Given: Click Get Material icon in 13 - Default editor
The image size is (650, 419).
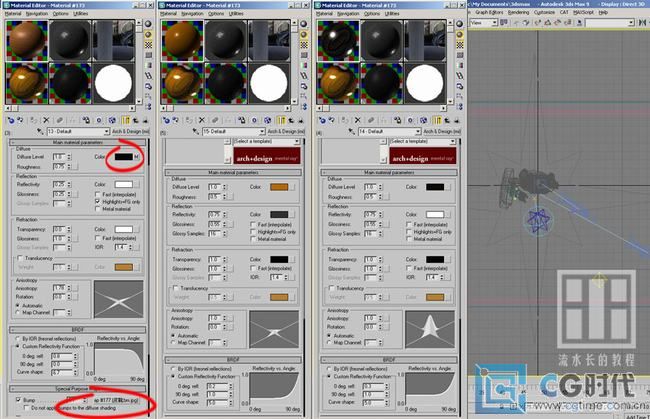Looking at the screenshot, I should (10, 120).
